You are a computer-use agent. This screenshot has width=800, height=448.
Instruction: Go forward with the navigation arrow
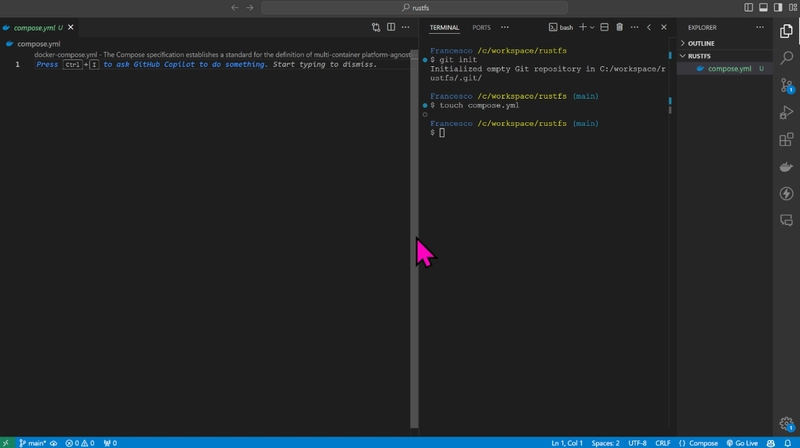[x=249, y=8]
